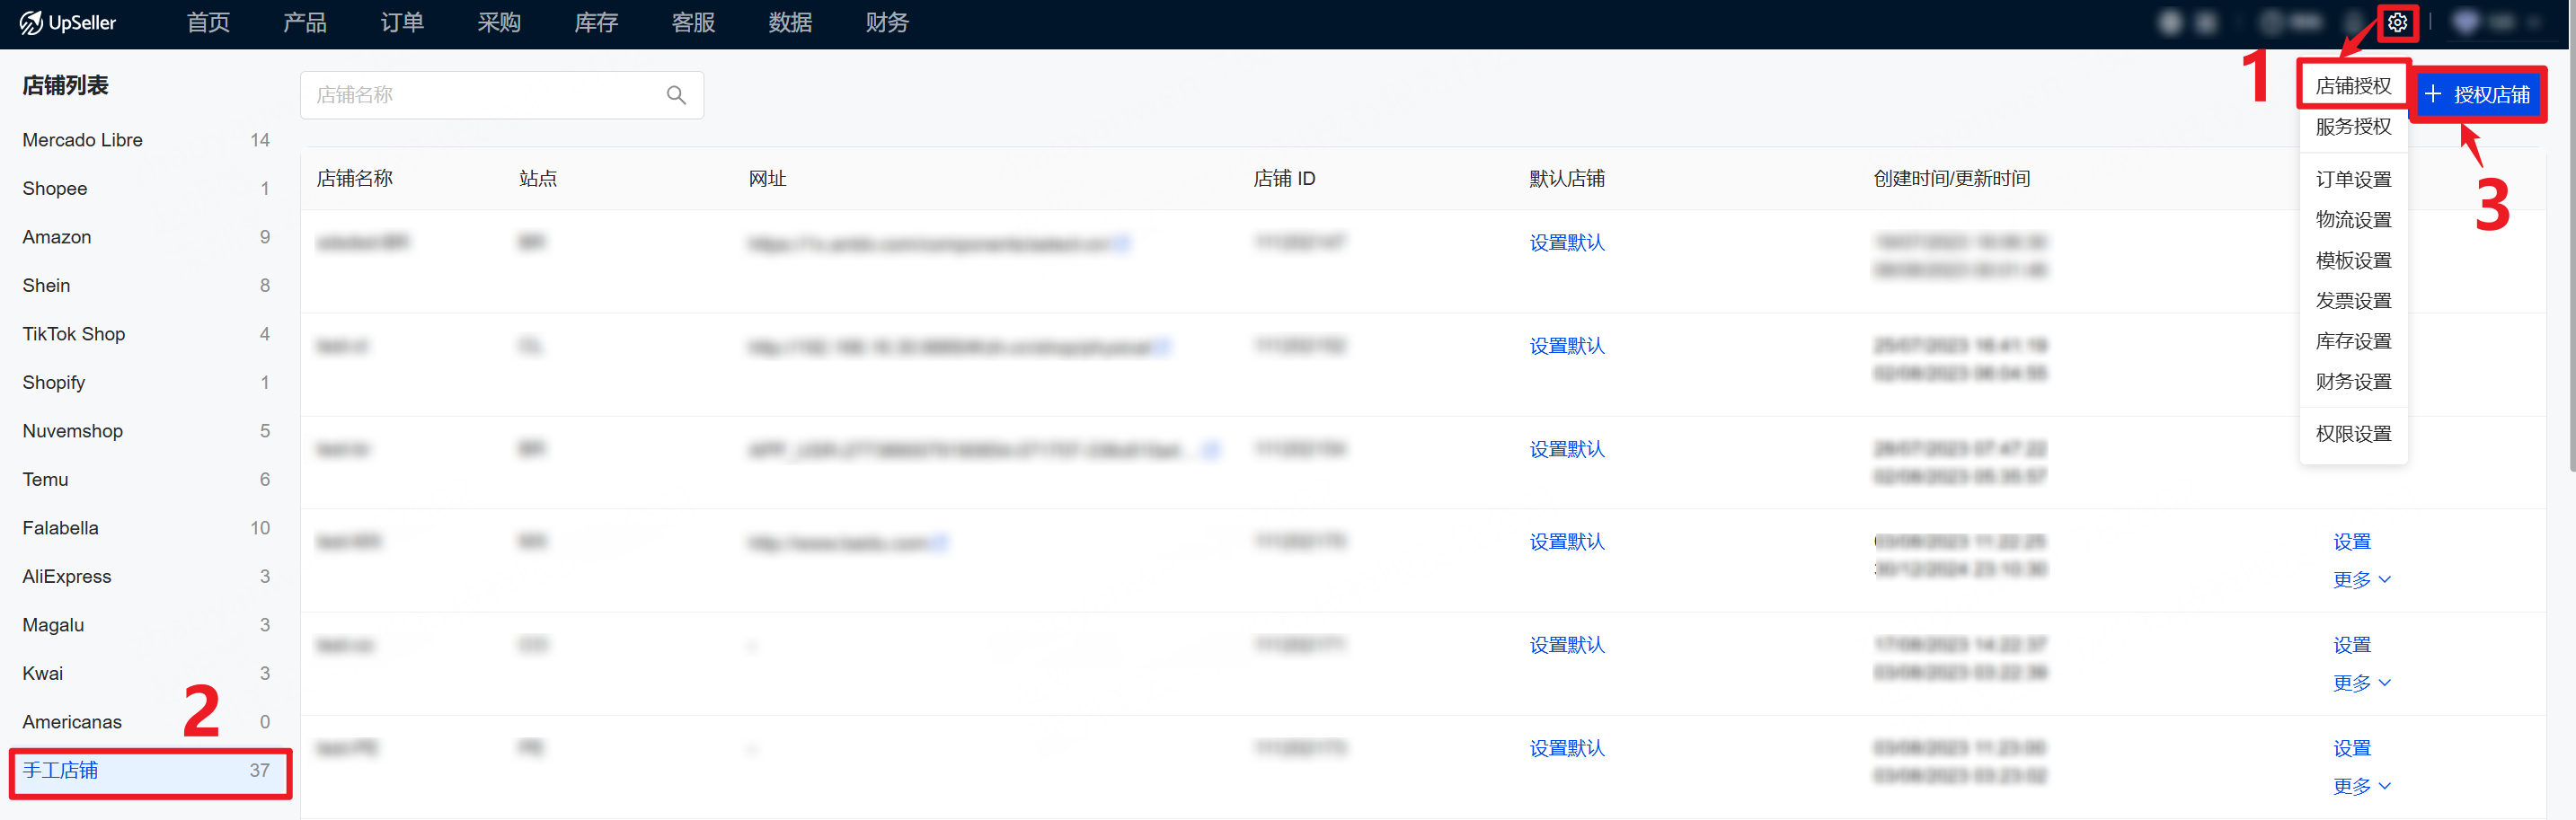Type in the 店铺名称 search field
The image size is (2576, 820).
pos(480,95)
